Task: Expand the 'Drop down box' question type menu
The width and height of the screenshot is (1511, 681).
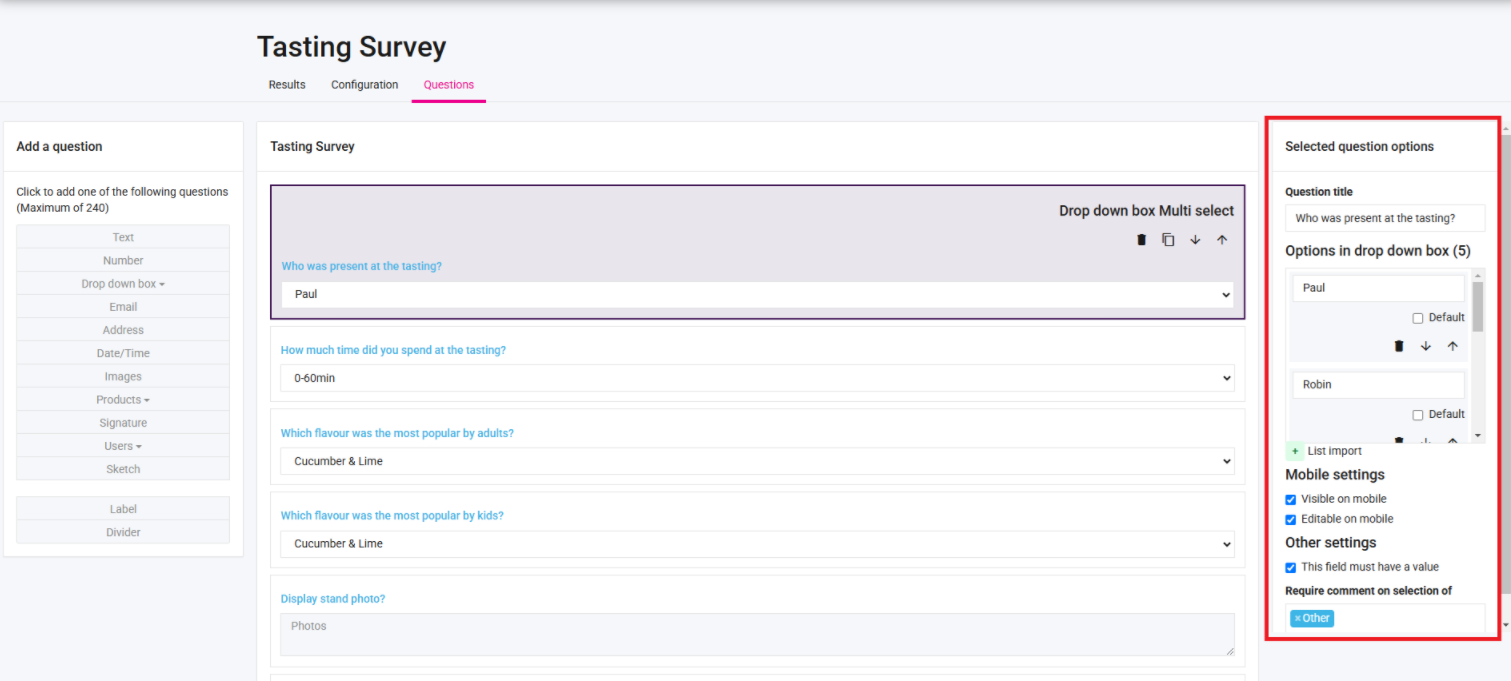Action: (123, 284)
